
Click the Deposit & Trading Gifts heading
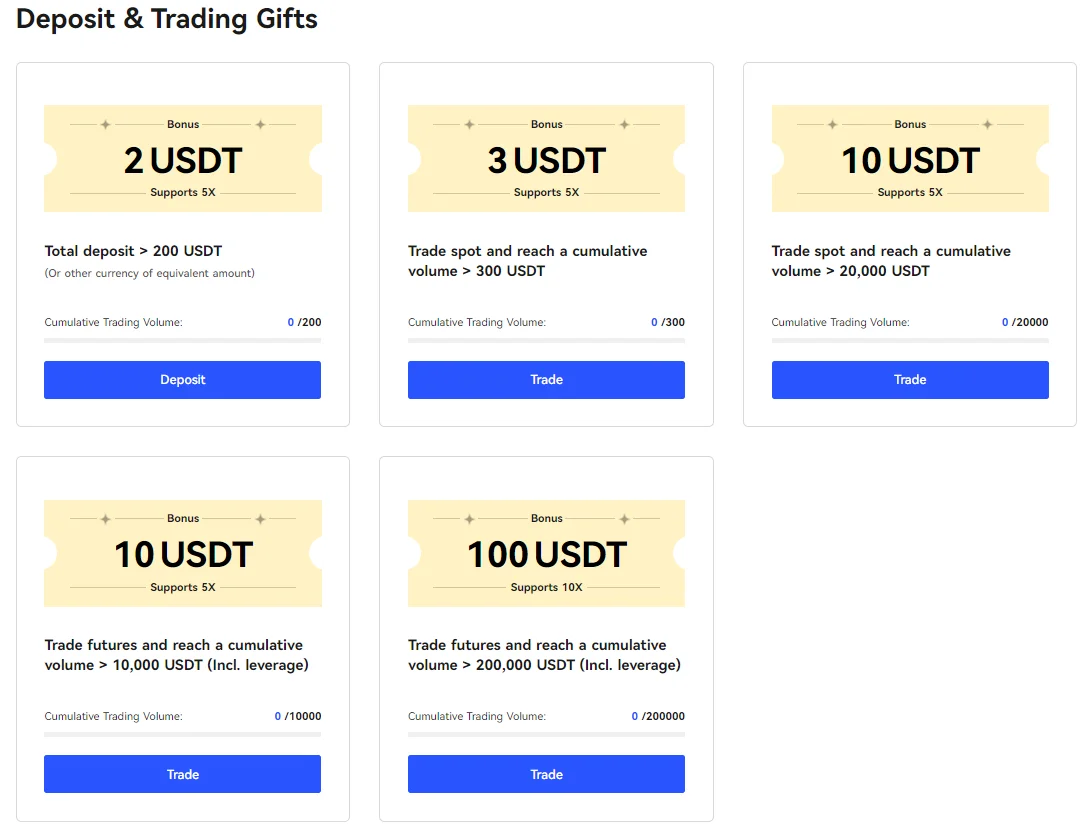click(166, 19)
